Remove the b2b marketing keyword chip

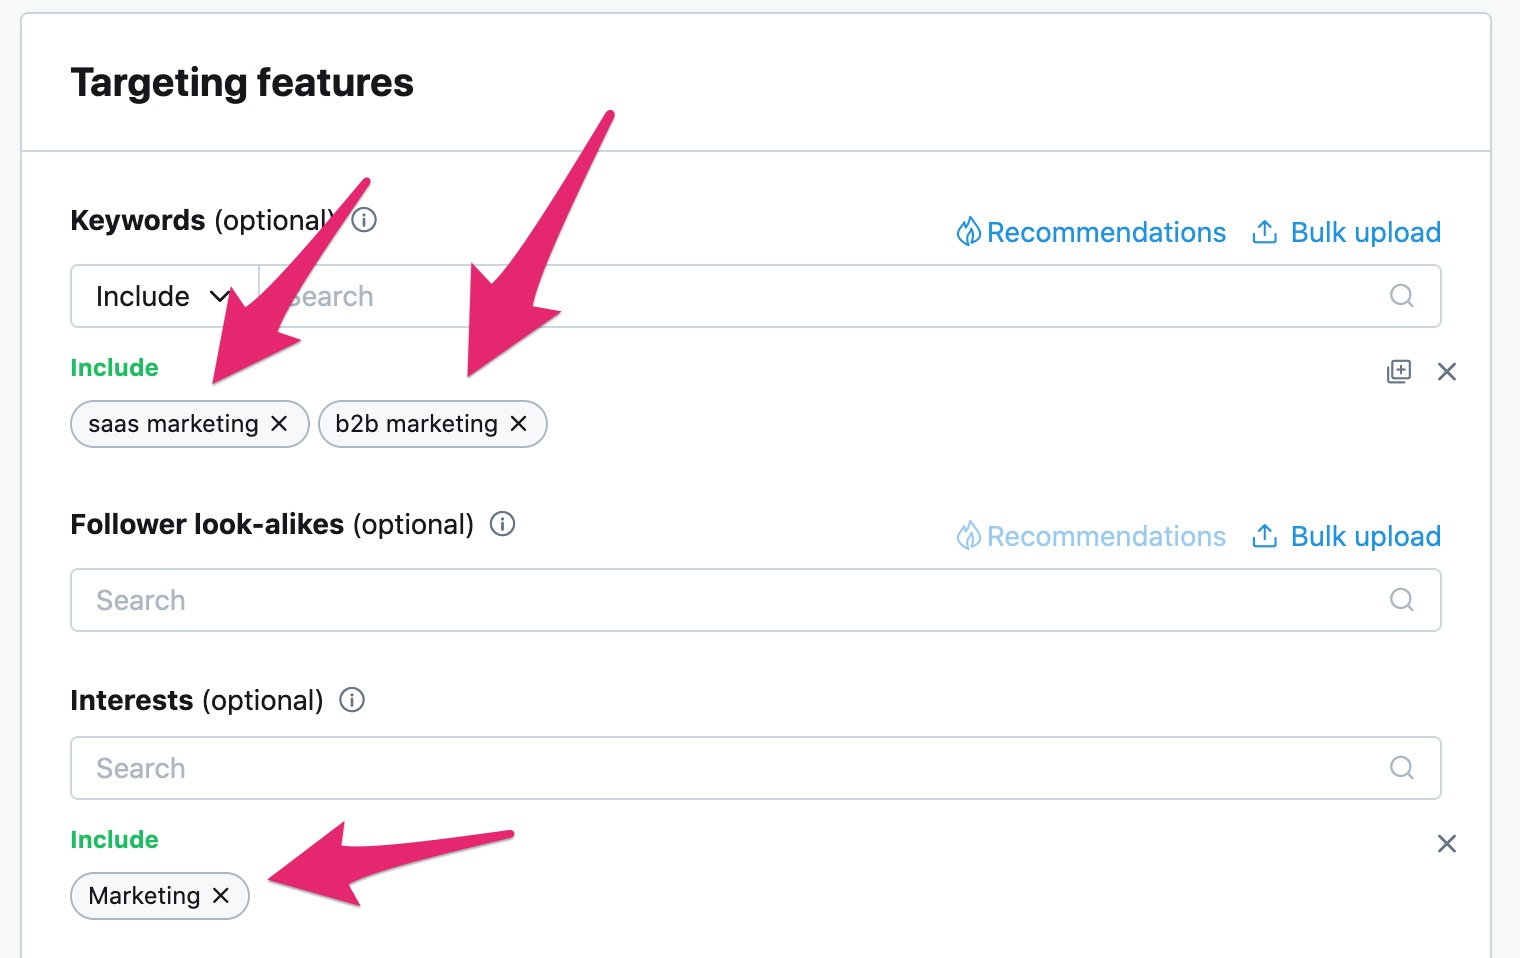tap(518, 424)
